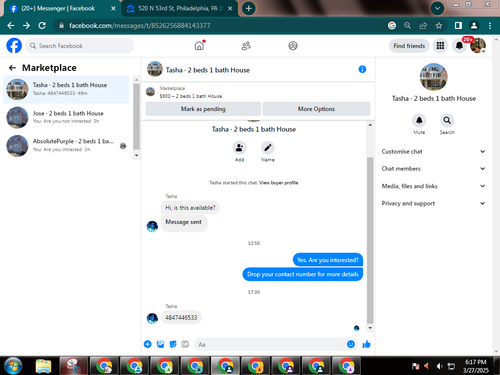Screen dimensions: 500x375
Task: Reload the page in Chrome
Action: pos(42,25)
